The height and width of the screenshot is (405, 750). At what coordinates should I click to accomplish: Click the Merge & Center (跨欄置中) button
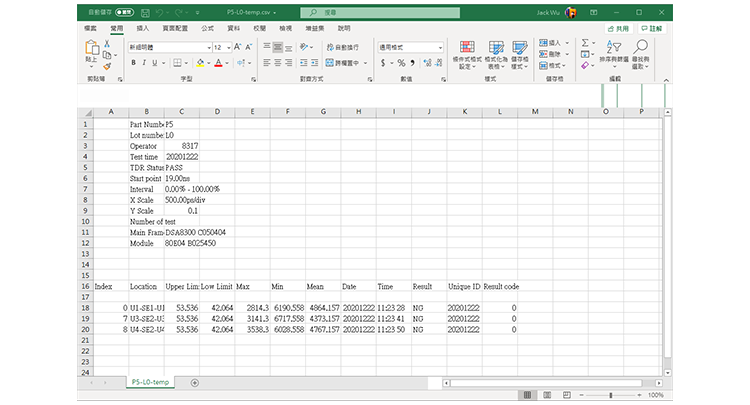[x=342, y=63]
